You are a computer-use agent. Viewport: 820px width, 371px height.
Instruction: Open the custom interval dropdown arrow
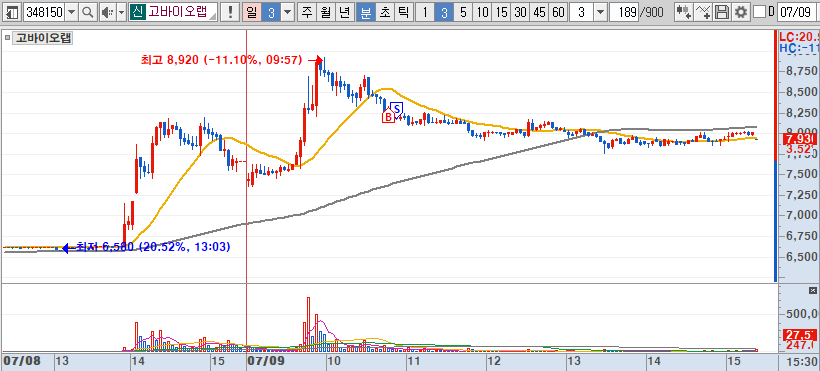click(600, 12)
